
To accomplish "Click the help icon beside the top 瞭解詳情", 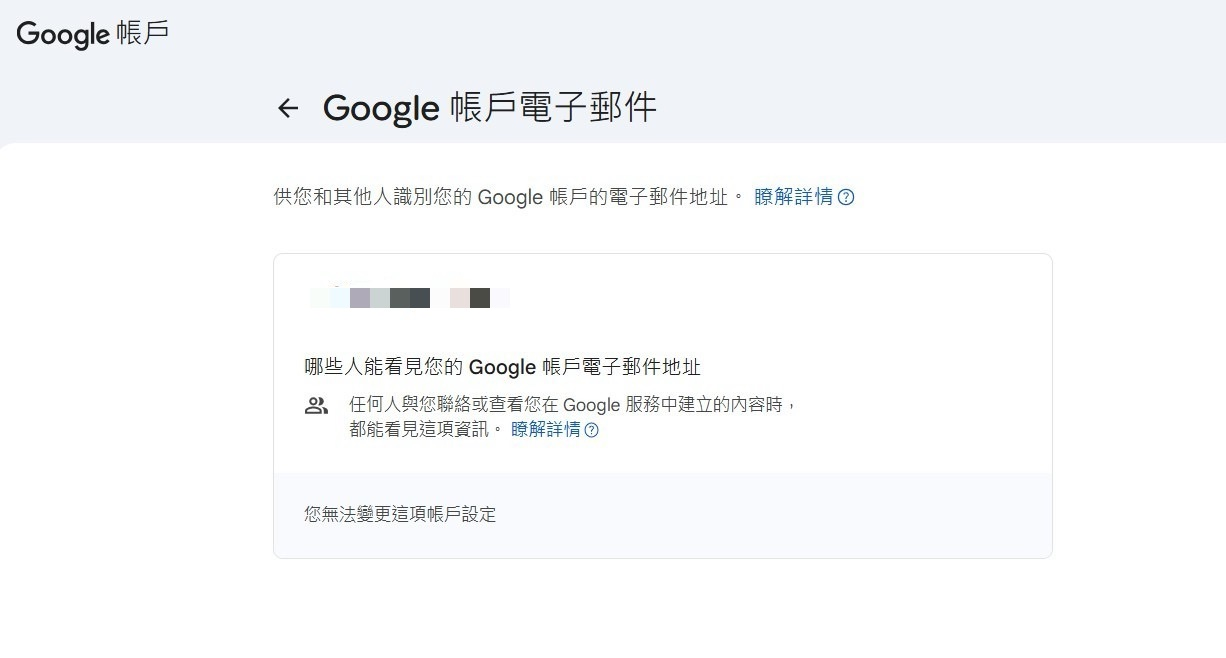I will coord(846,197).
